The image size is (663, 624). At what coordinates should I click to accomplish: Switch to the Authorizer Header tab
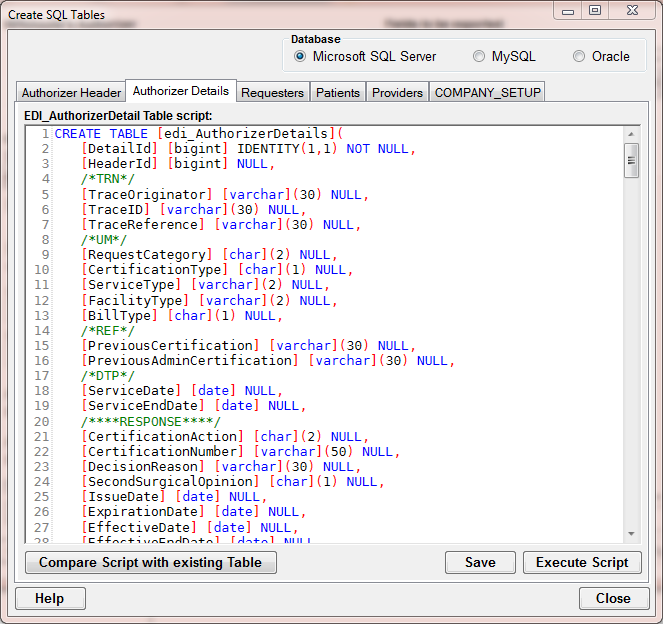point(71,93)
